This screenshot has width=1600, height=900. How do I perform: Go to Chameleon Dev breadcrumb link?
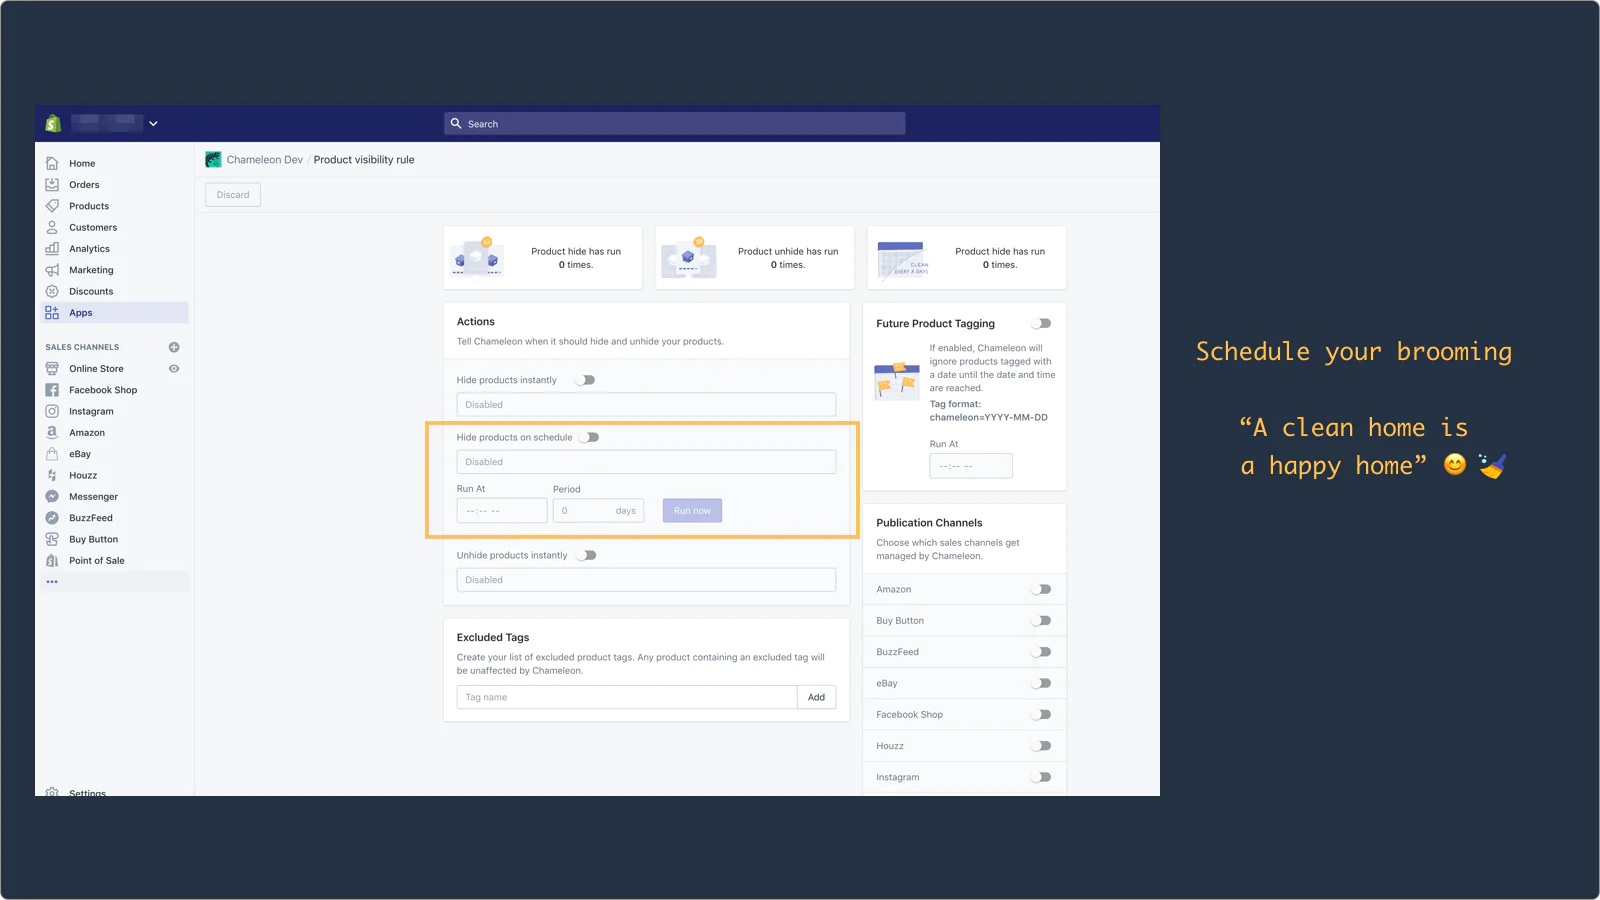point(264,160)
